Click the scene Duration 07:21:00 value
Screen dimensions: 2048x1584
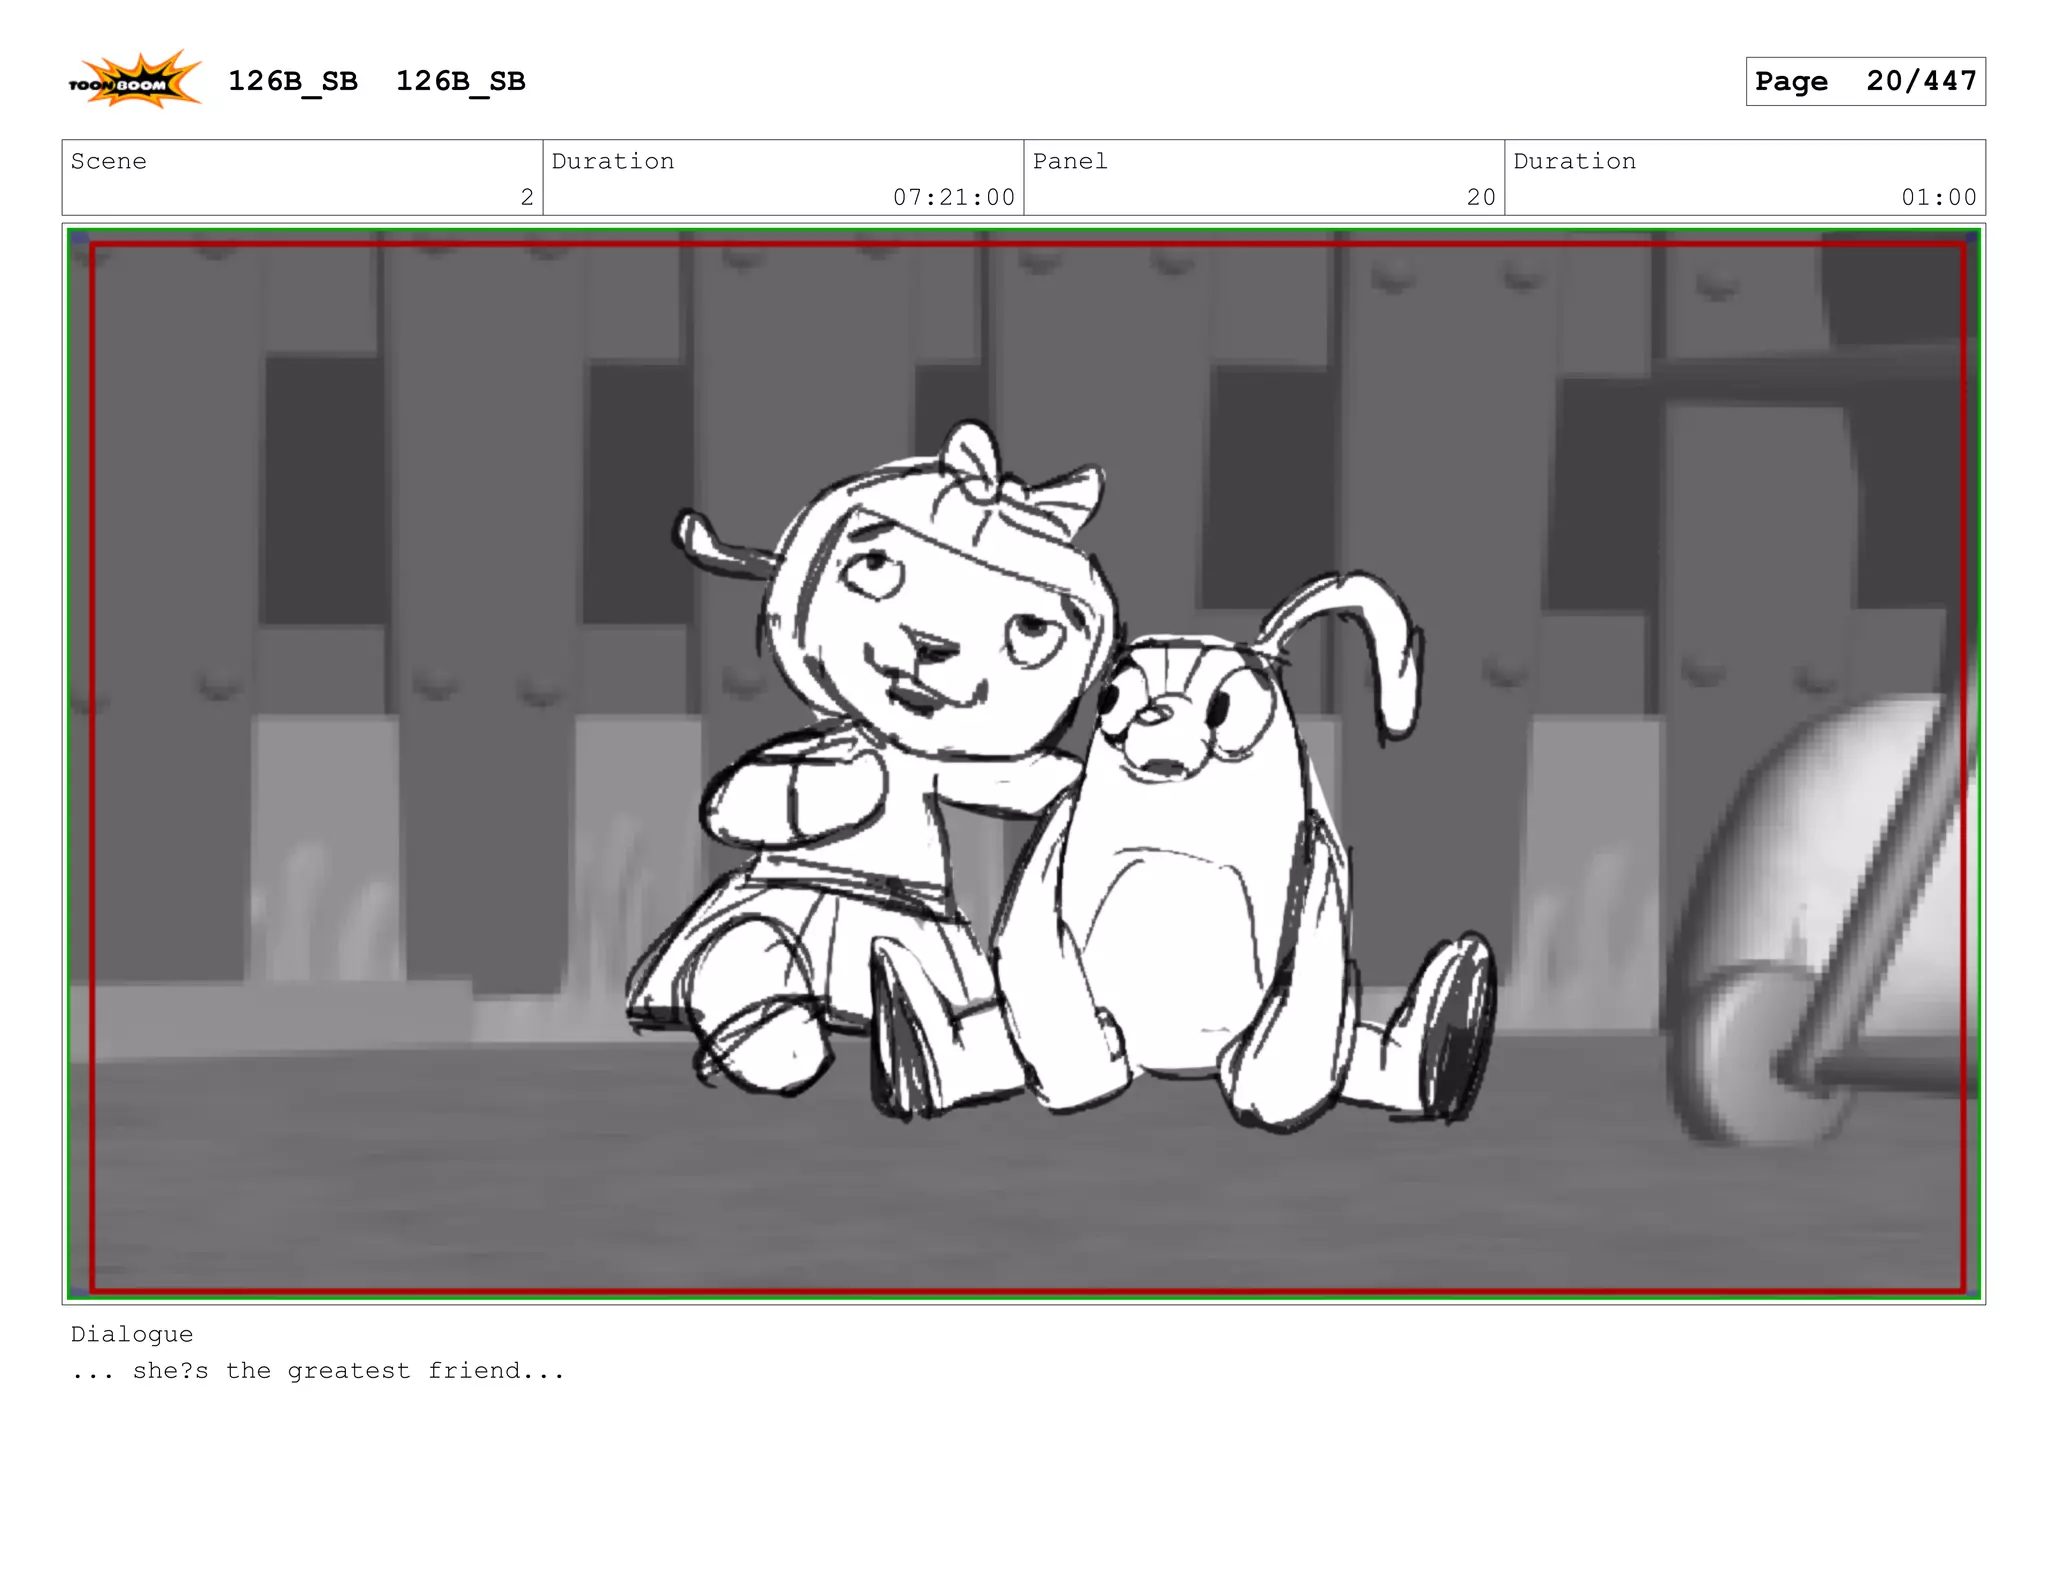953,197
